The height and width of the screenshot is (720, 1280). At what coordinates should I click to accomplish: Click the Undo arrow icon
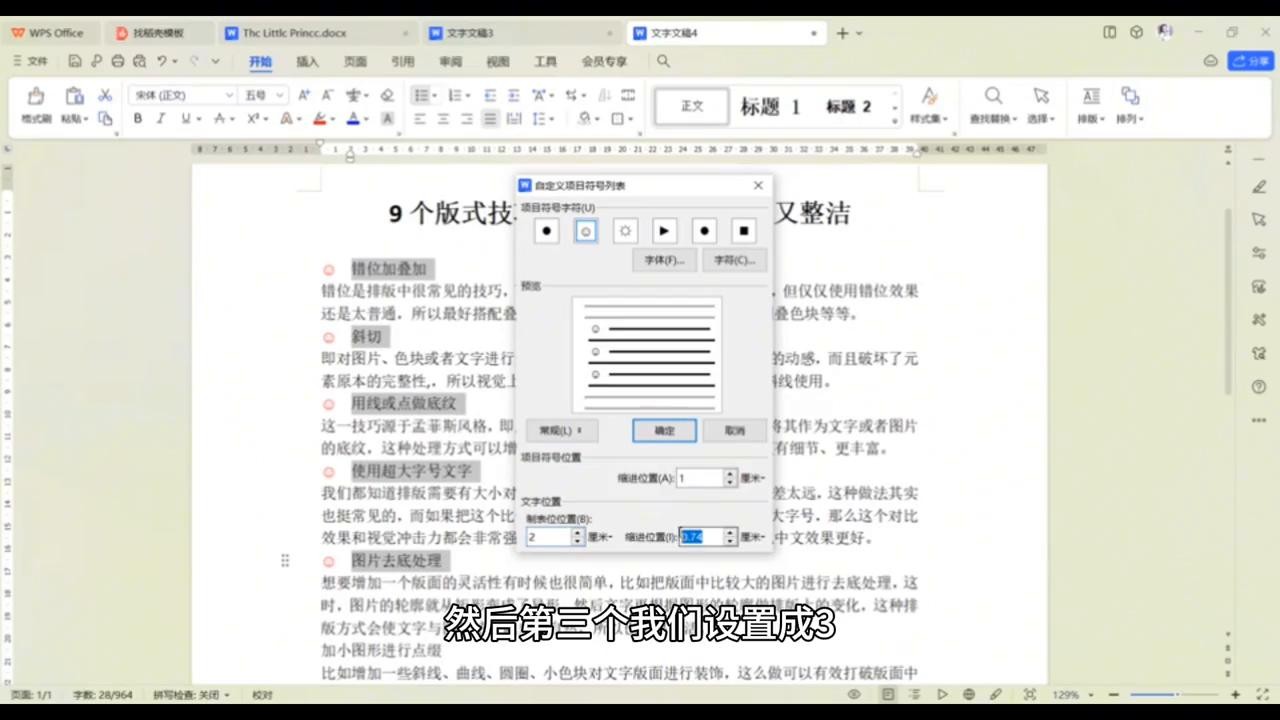point(162,61)
